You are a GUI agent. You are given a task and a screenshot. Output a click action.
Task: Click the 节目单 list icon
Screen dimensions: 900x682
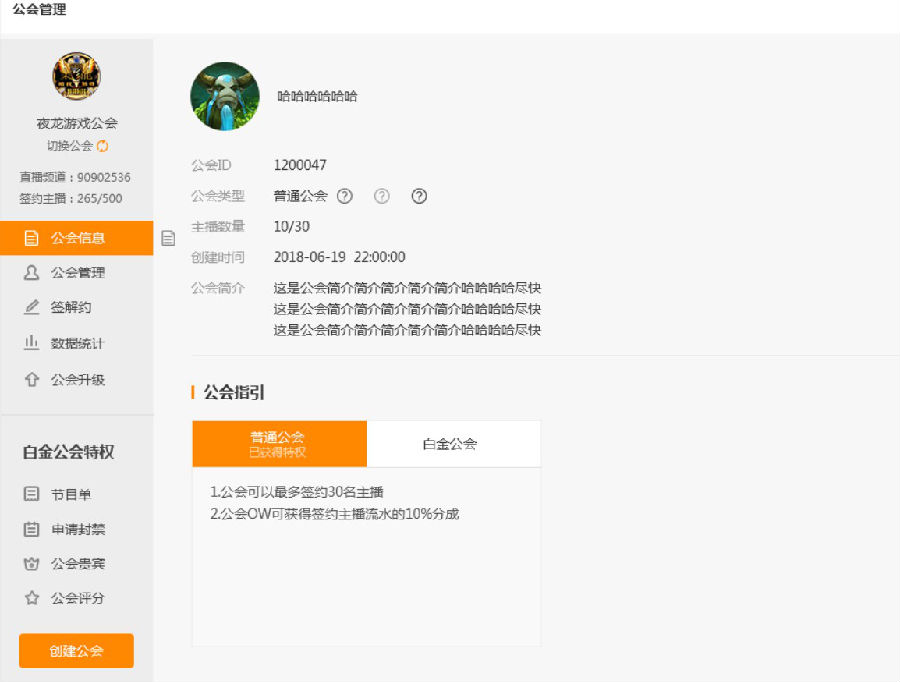click(x=32, y=494)
